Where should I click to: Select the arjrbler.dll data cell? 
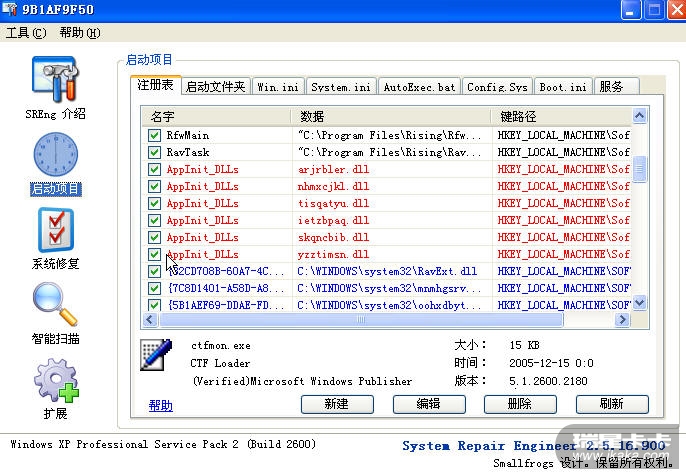point(333,169)
